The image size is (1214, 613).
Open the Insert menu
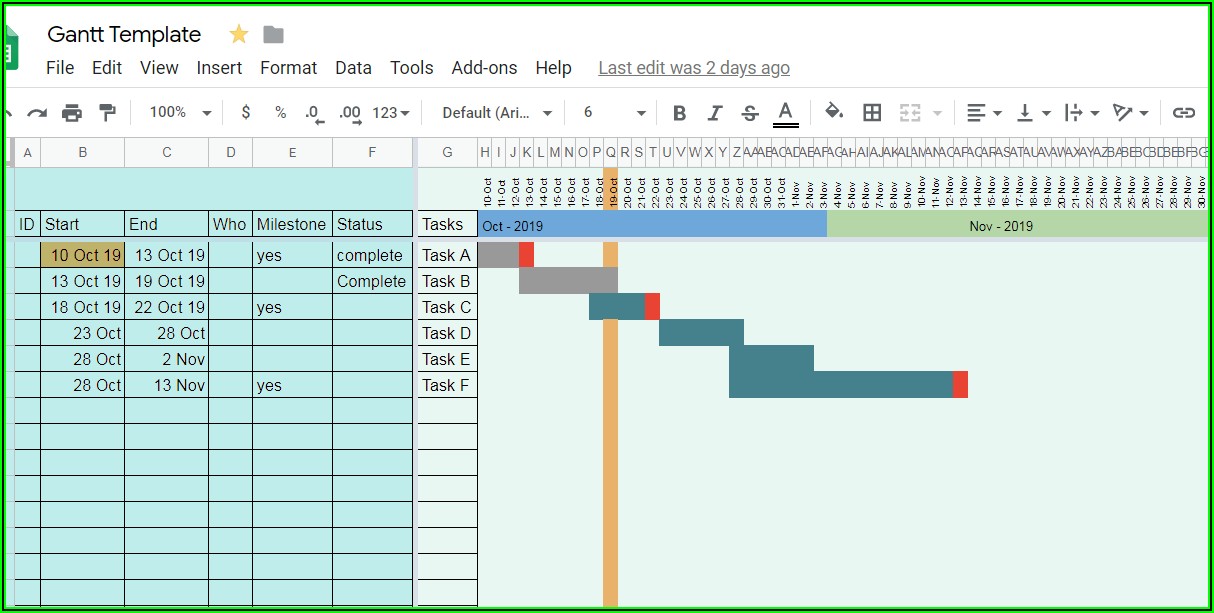coord(219,68)
